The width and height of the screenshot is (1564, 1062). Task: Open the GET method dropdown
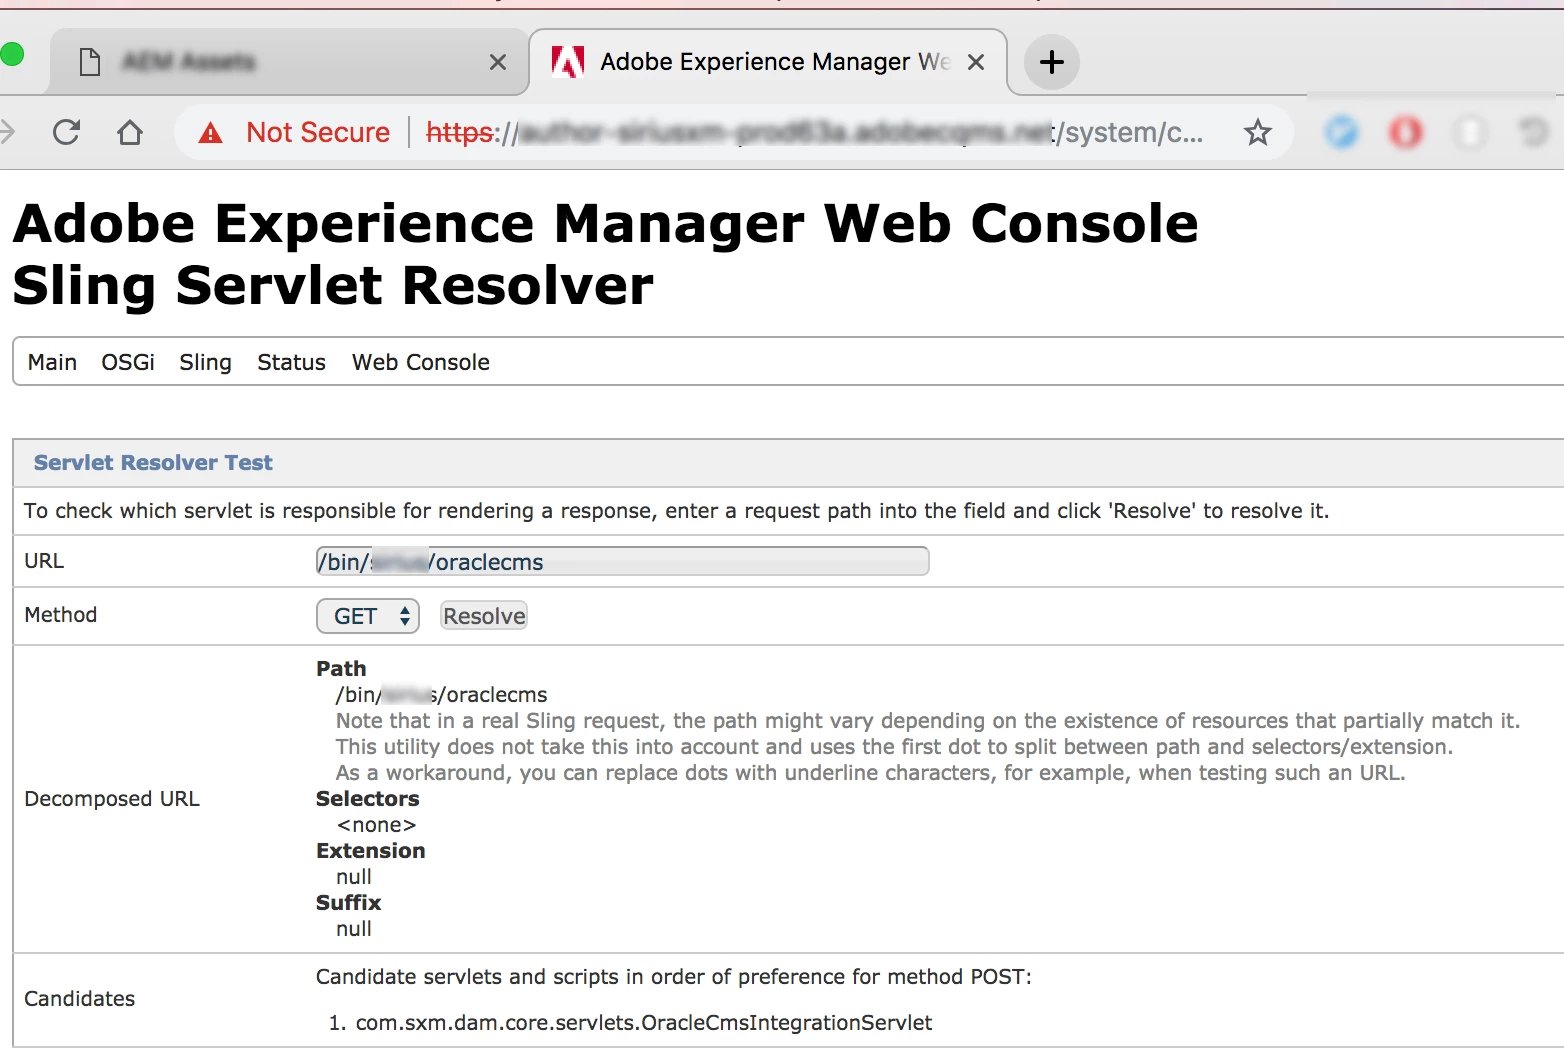point(368,616)
